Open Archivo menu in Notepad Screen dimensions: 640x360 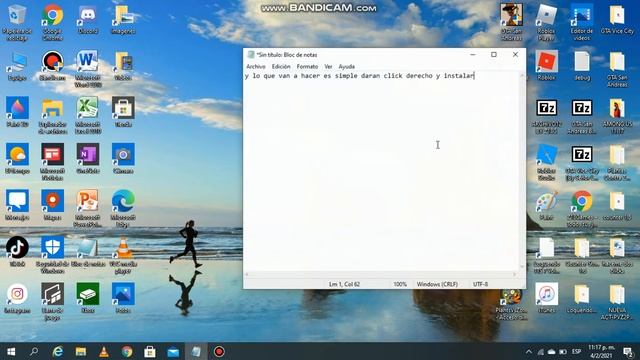point(256,66)
